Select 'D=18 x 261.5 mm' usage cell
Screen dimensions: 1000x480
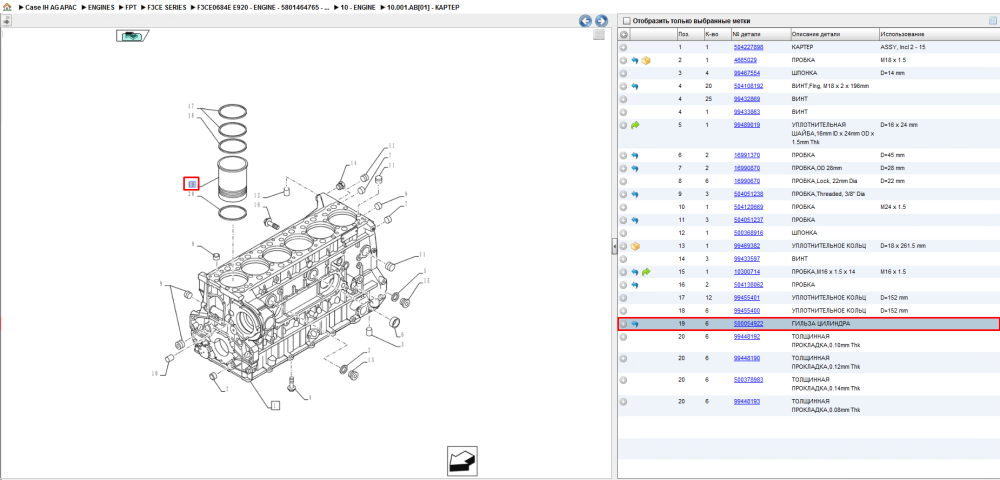click(x=902, y=246)
